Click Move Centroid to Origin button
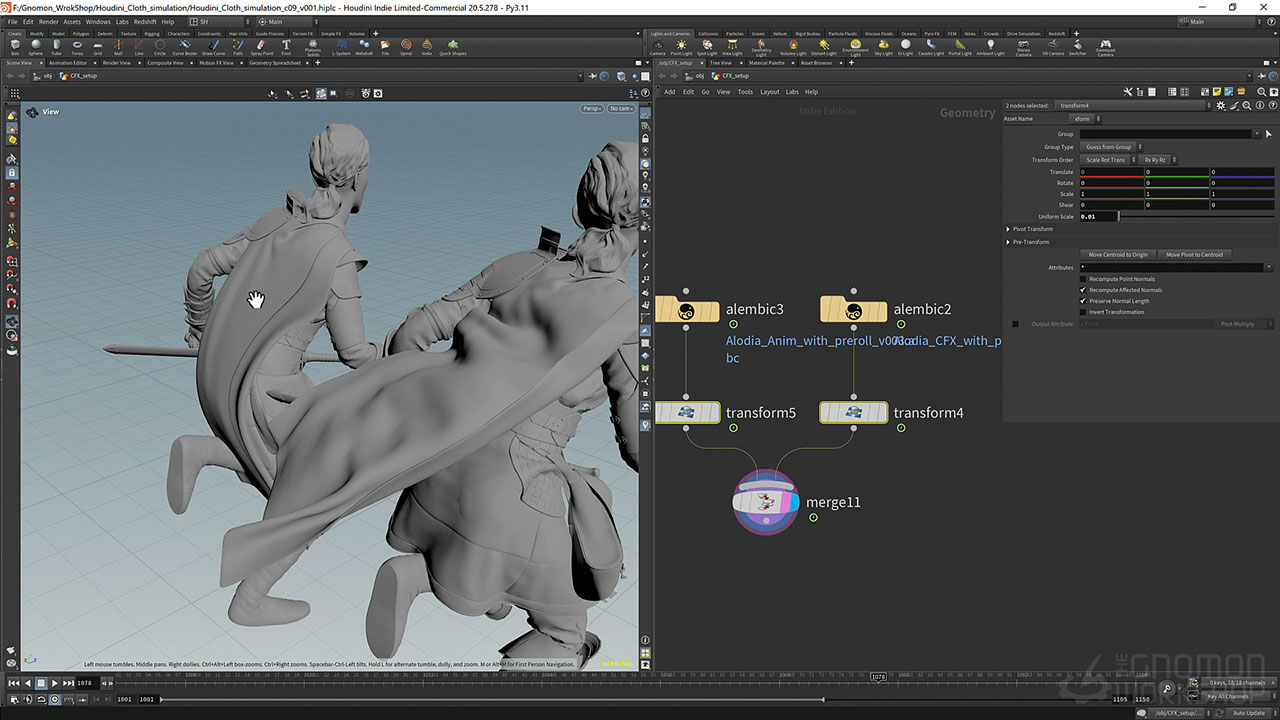The width and height of the screenshot is (1280, 720). [x=1118, y=255]
